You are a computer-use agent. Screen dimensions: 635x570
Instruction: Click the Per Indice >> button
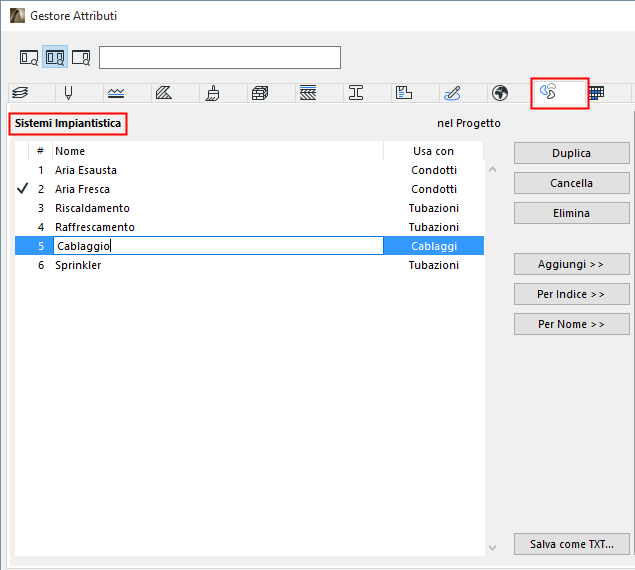[571, 294]
